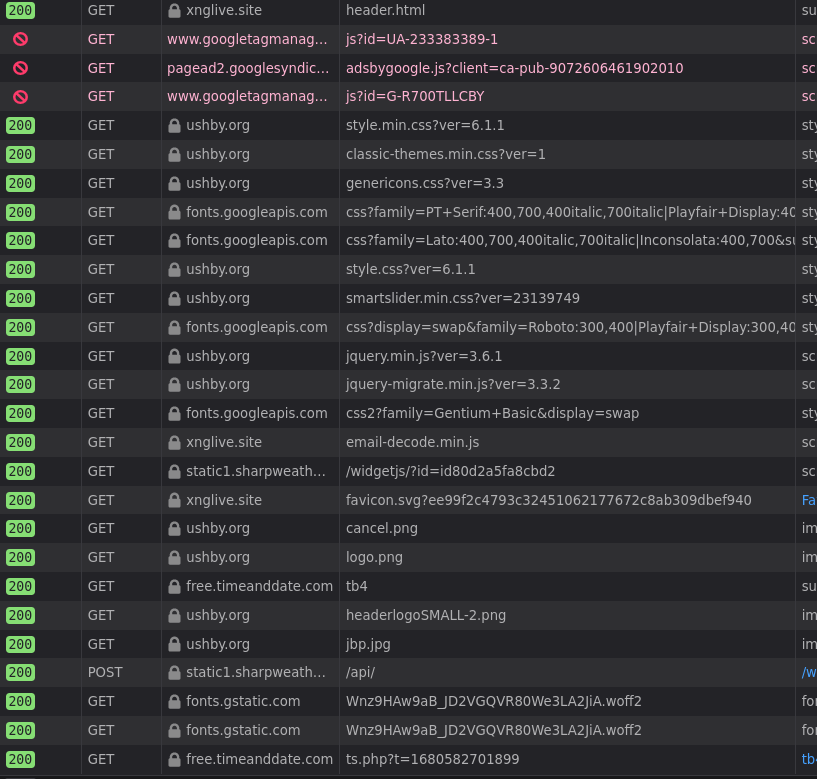The width and height of the screenshot is (817, 779).
Task: Click the 200 status badge on style.min.css request
Action: 18,125
